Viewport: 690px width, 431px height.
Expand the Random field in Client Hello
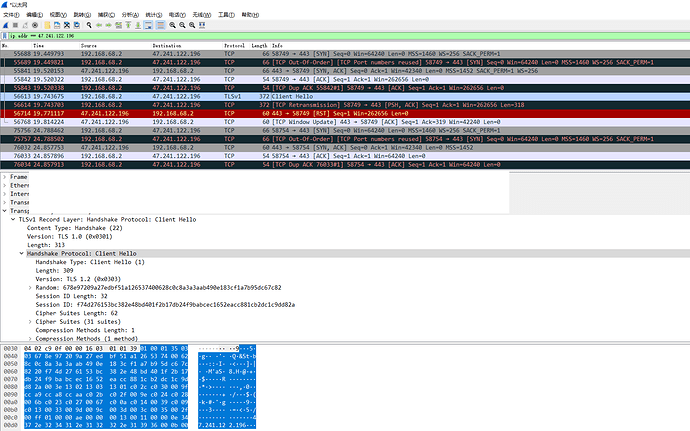coord(30,286)
